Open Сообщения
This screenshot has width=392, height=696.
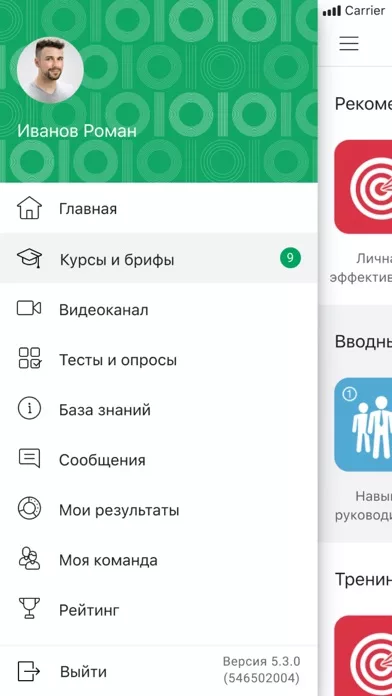159,459
